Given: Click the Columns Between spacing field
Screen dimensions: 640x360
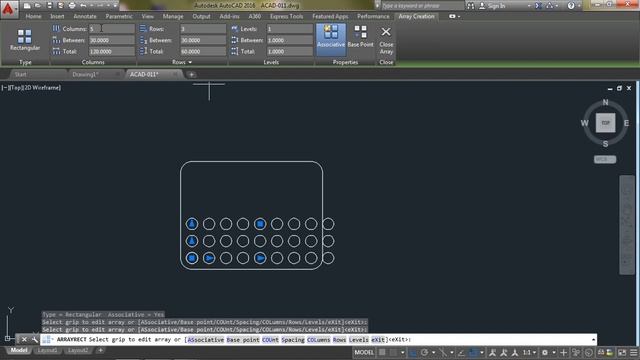Looking at the screenshot, I should 112,40.
